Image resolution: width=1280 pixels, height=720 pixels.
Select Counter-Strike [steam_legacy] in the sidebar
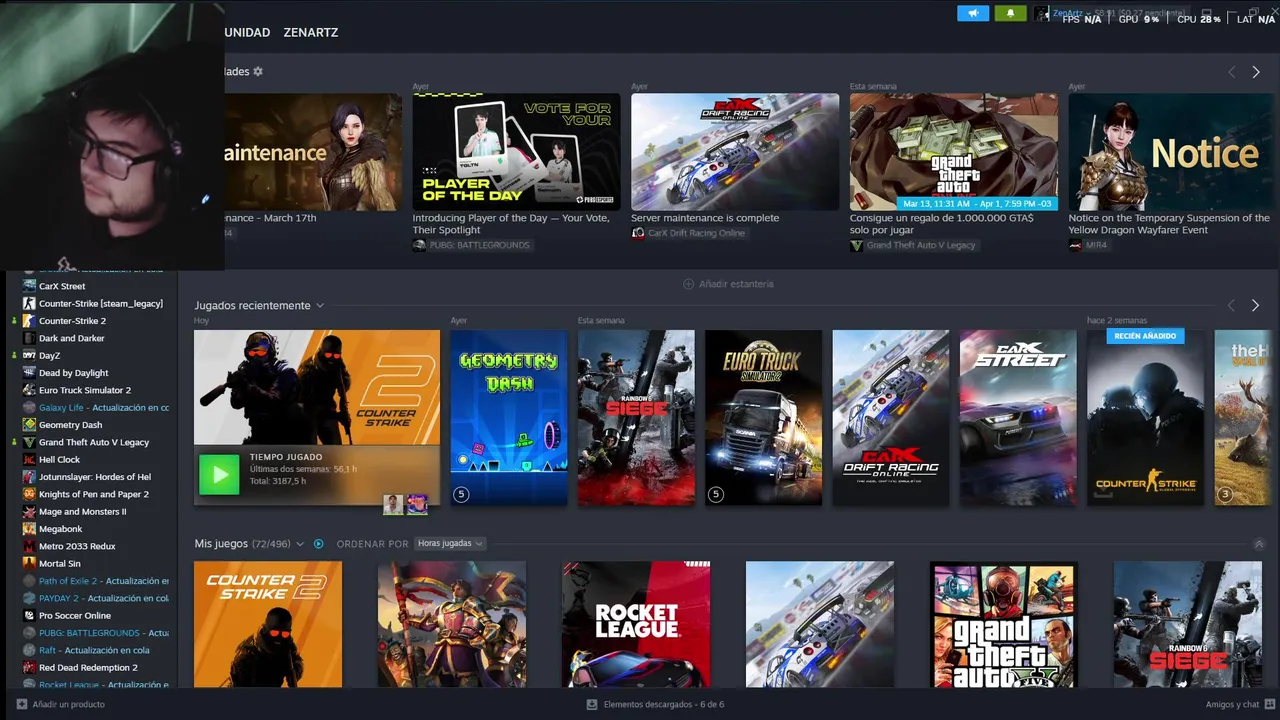click(101, 303)
